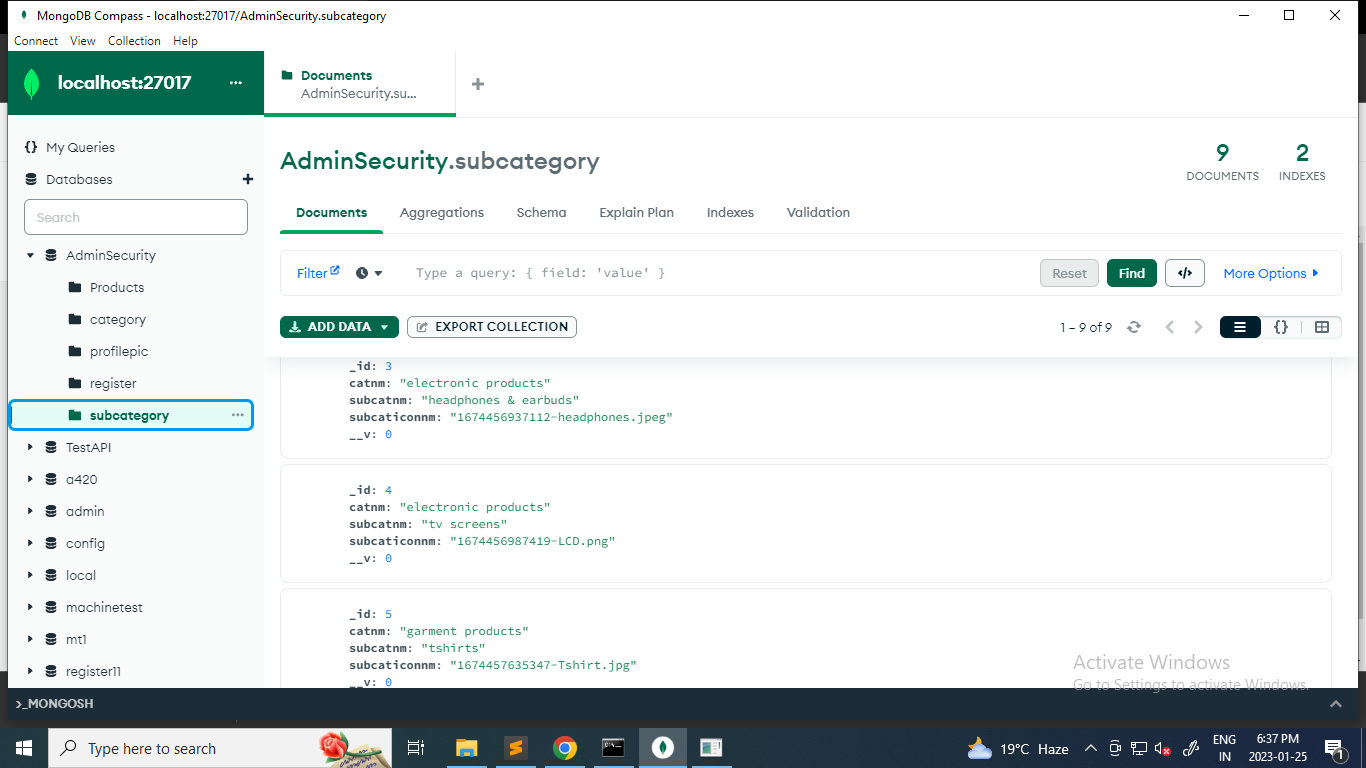Image resolution: width=1366 pixels, height=768 pixels.
Task: Collapse the AdminSecurity database
Action: [x=30, y=255]
